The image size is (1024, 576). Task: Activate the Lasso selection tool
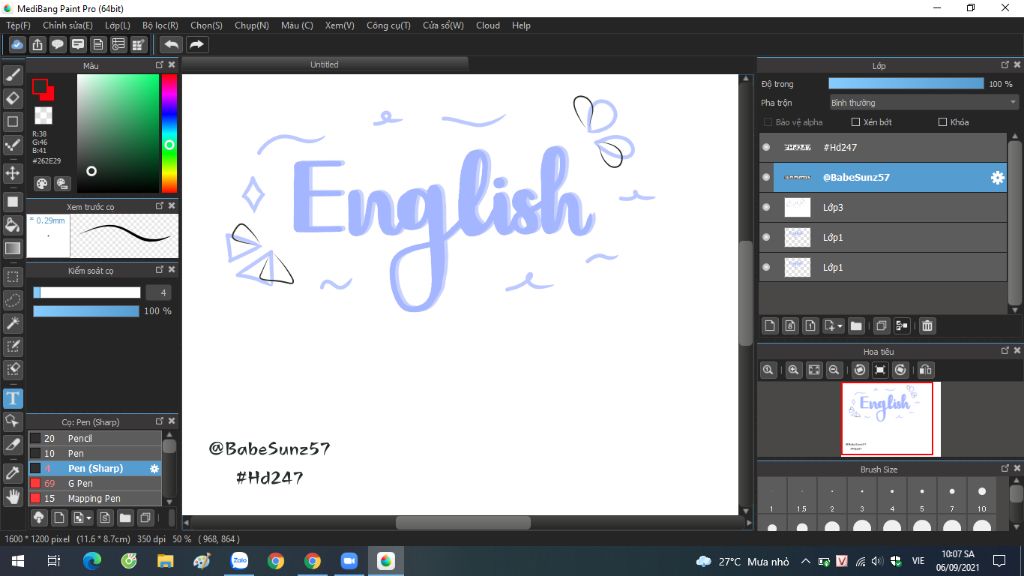tap(12, 300)
